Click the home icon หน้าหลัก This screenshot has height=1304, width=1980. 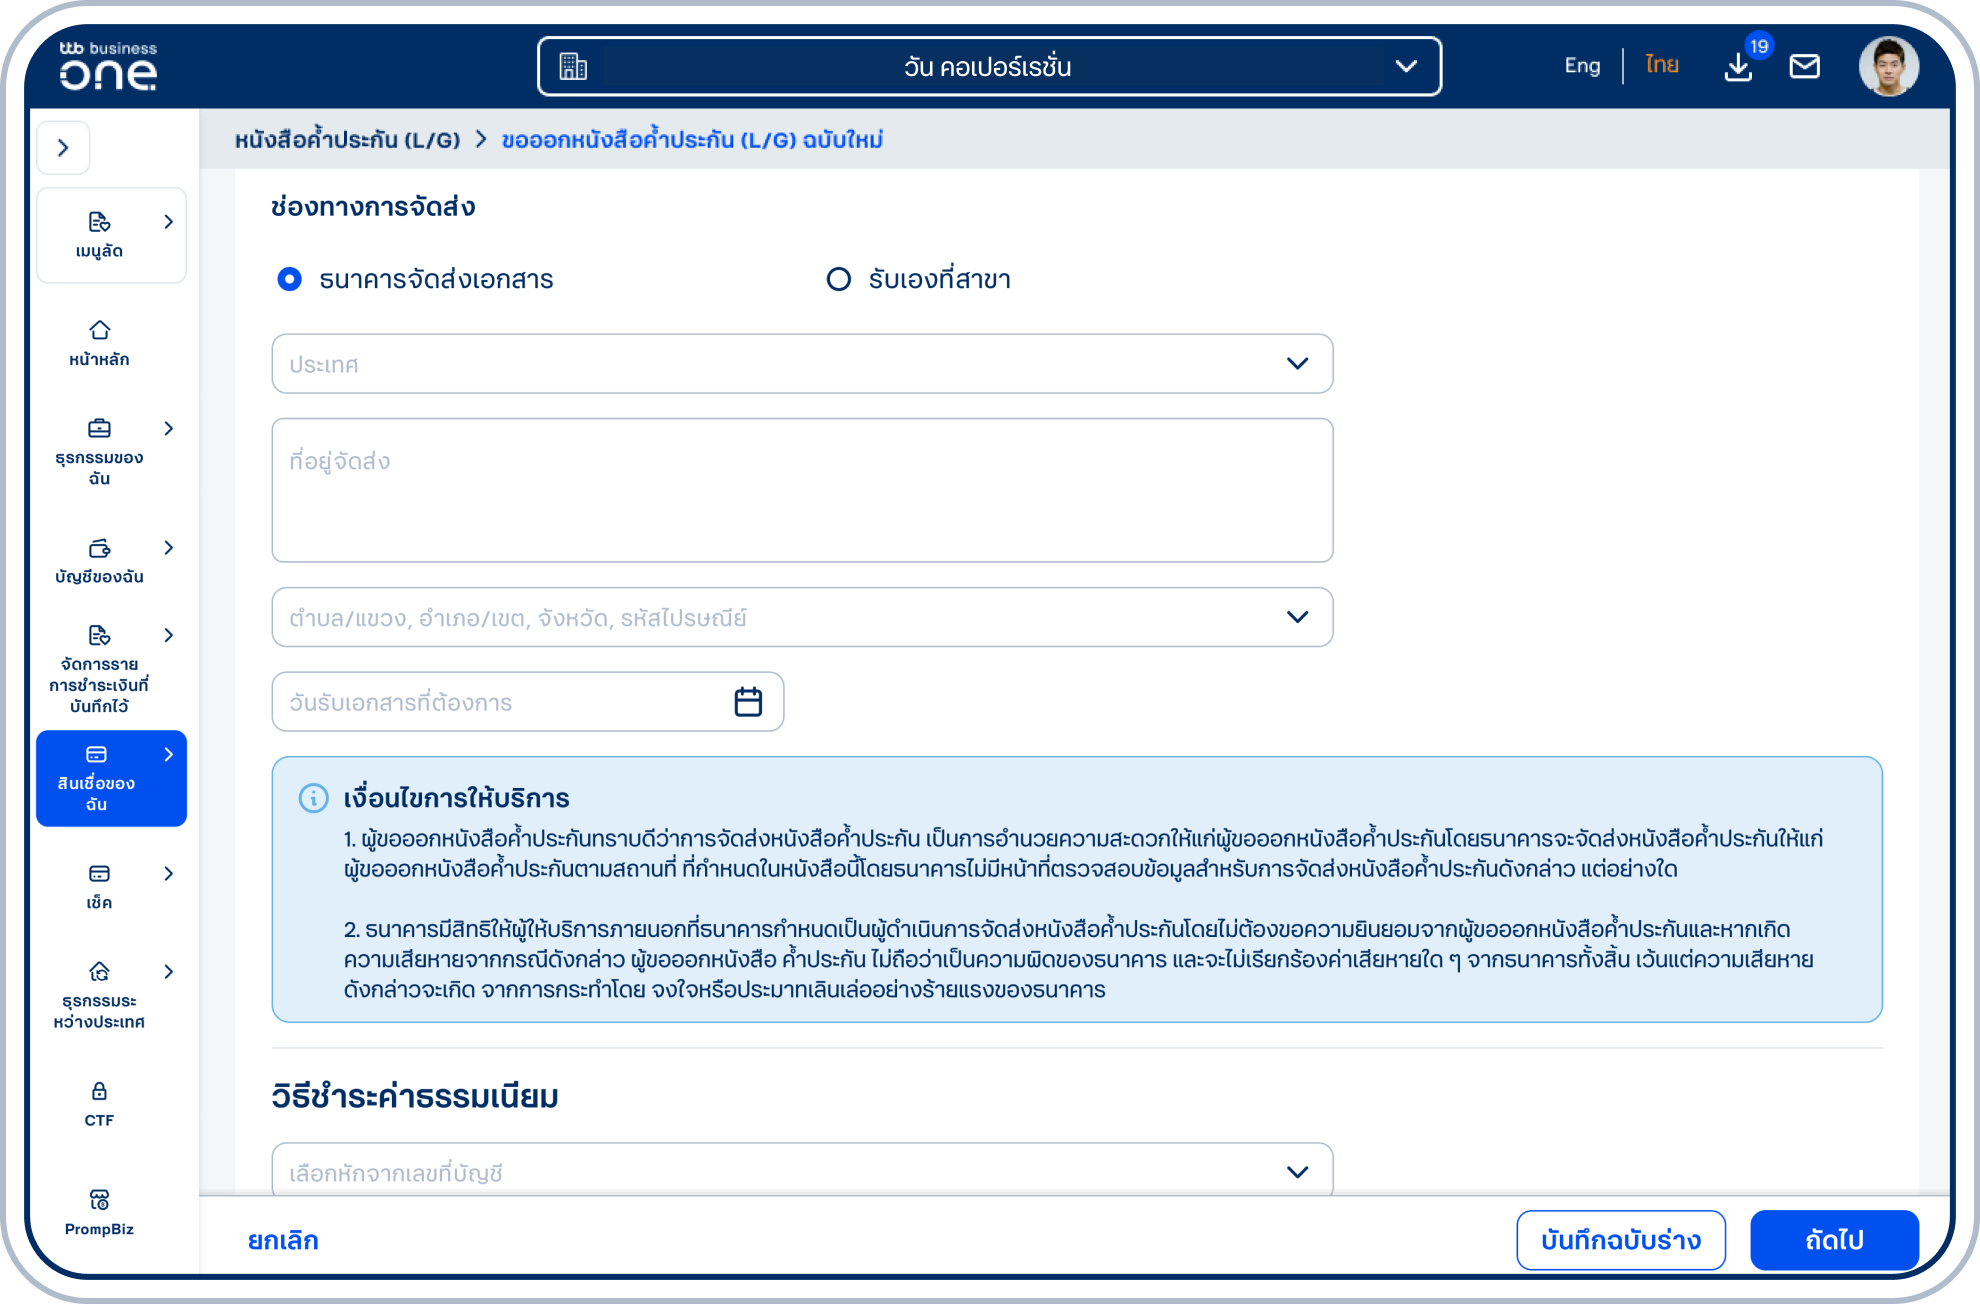tap(99, 331)
